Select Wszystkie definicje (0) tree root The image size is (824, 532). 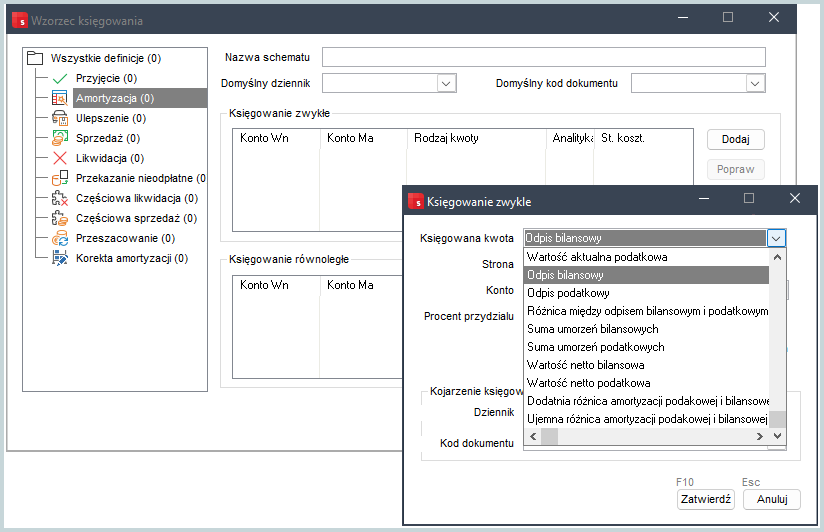(x=106, y=58)
